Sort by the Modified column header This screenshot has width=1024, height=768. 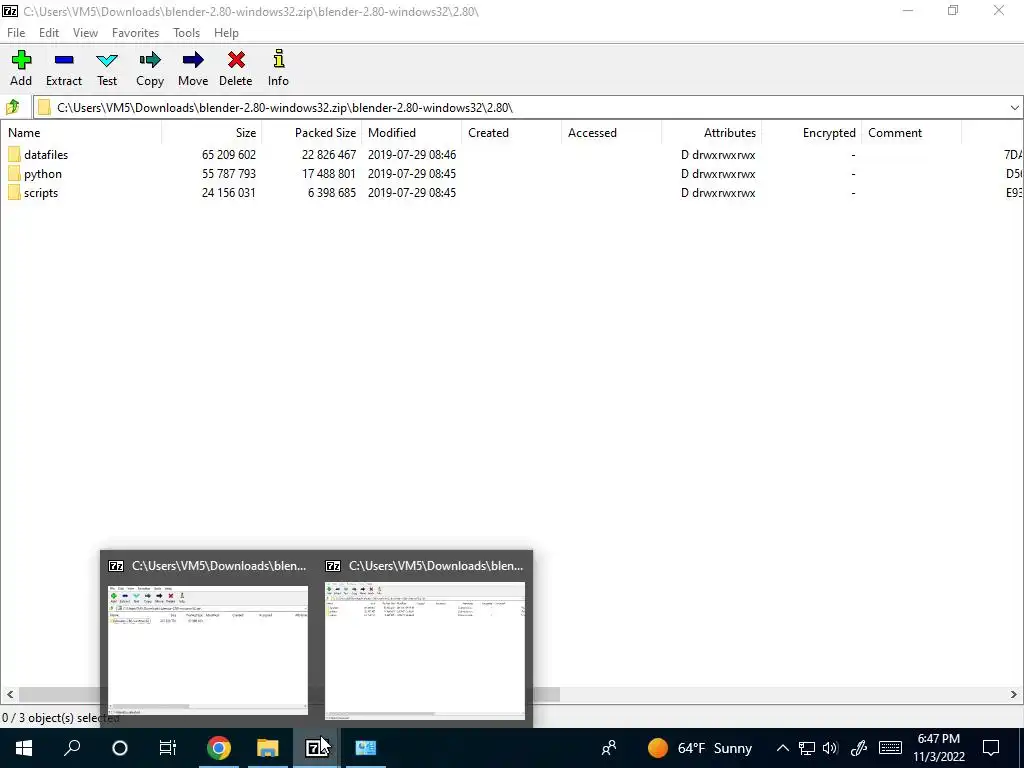tap(411, 133)
